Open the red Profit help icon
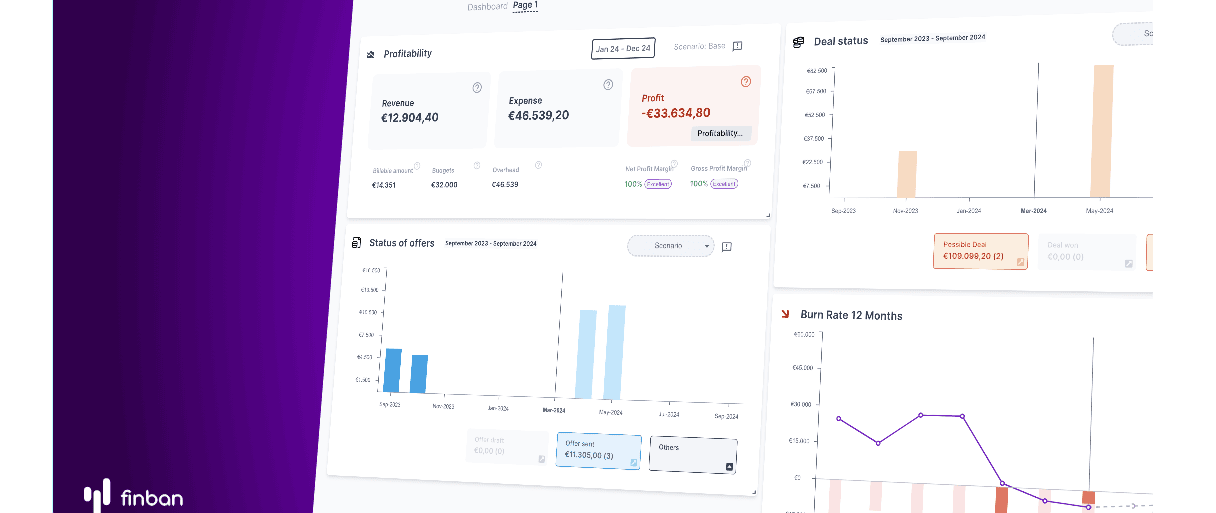1216x513 pixels. 745,82
